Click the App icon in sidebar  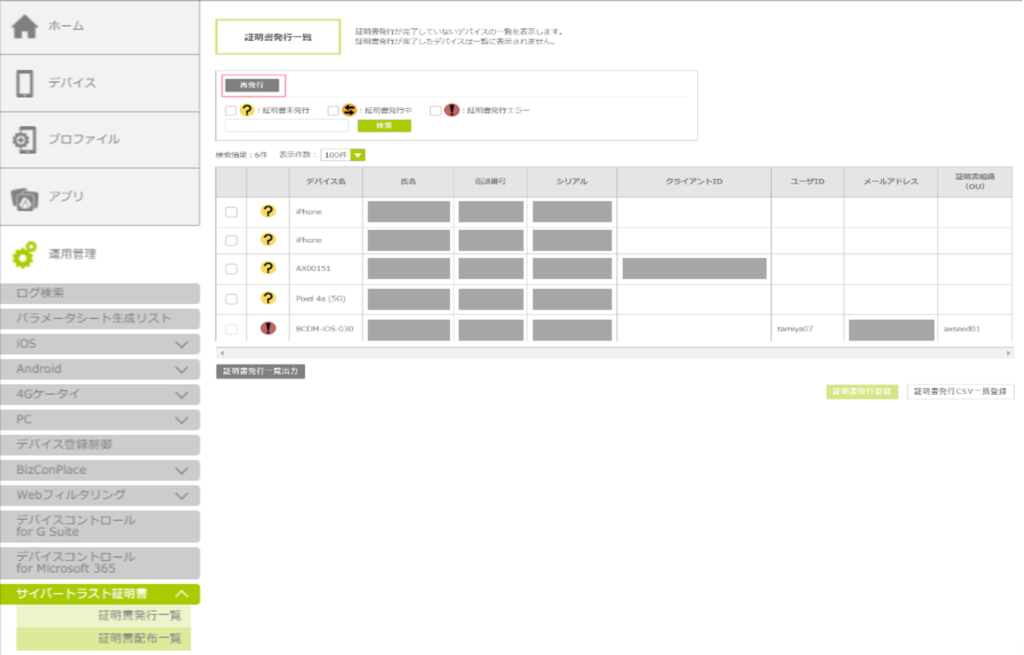[25, 198]
